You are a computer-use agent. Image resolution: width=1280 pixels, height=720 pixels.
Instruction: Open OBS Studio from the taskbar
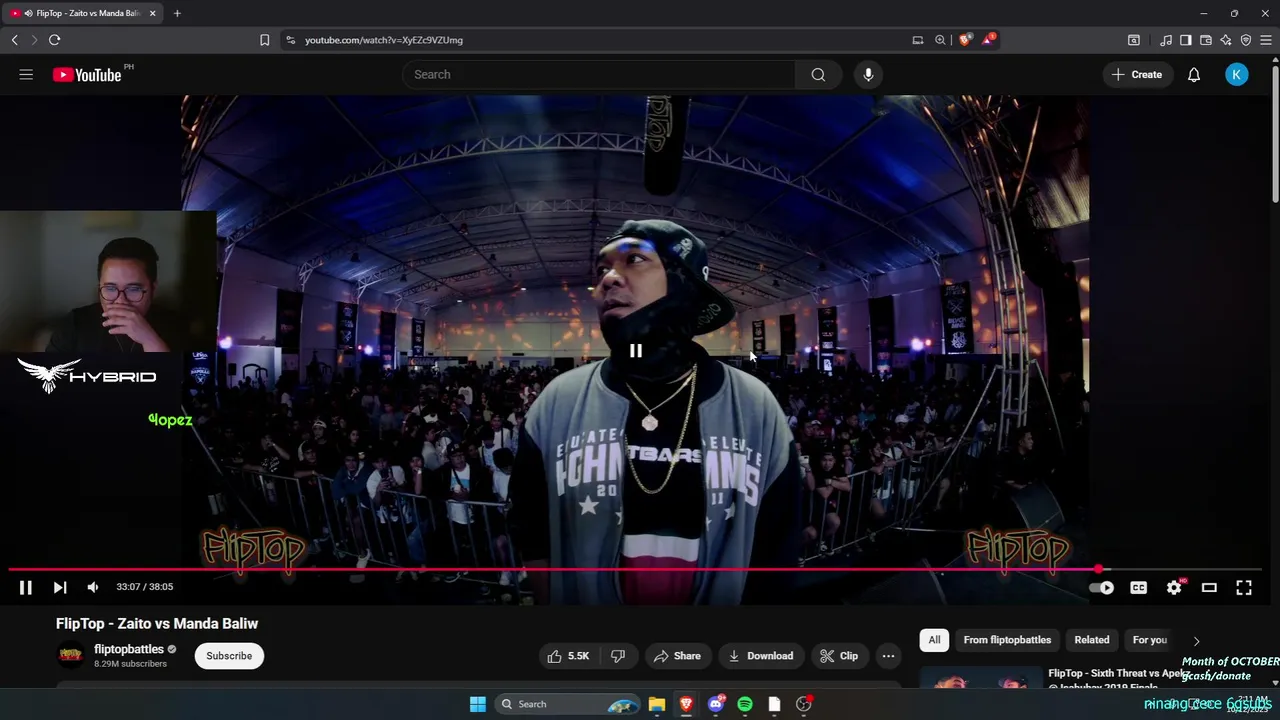coord(804,704)
